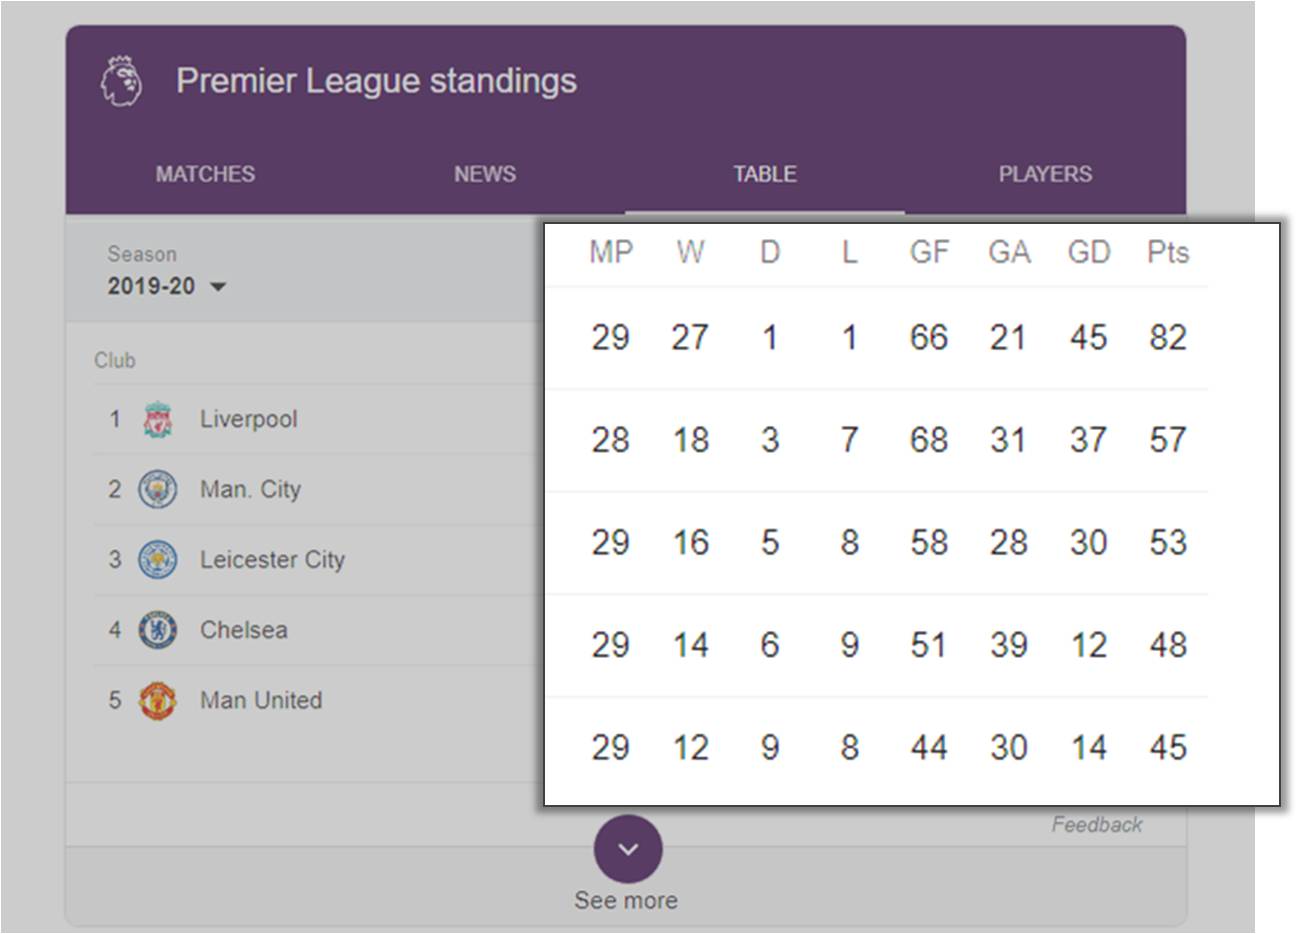Open the 2019-20 season dropdown
The height and width of the screenshot is (934, 1300).
click(x=166, y=287)
